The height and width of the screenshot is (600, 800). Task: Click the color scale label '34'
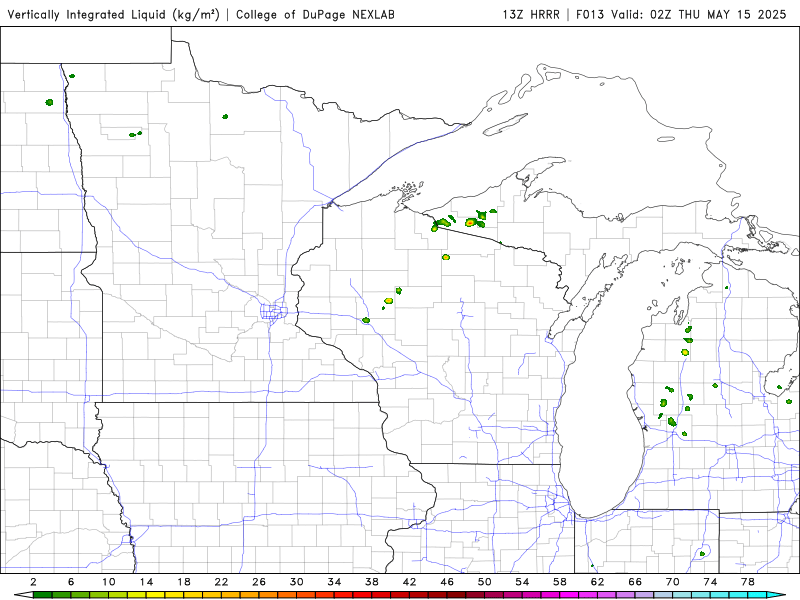tap(334, 582)
